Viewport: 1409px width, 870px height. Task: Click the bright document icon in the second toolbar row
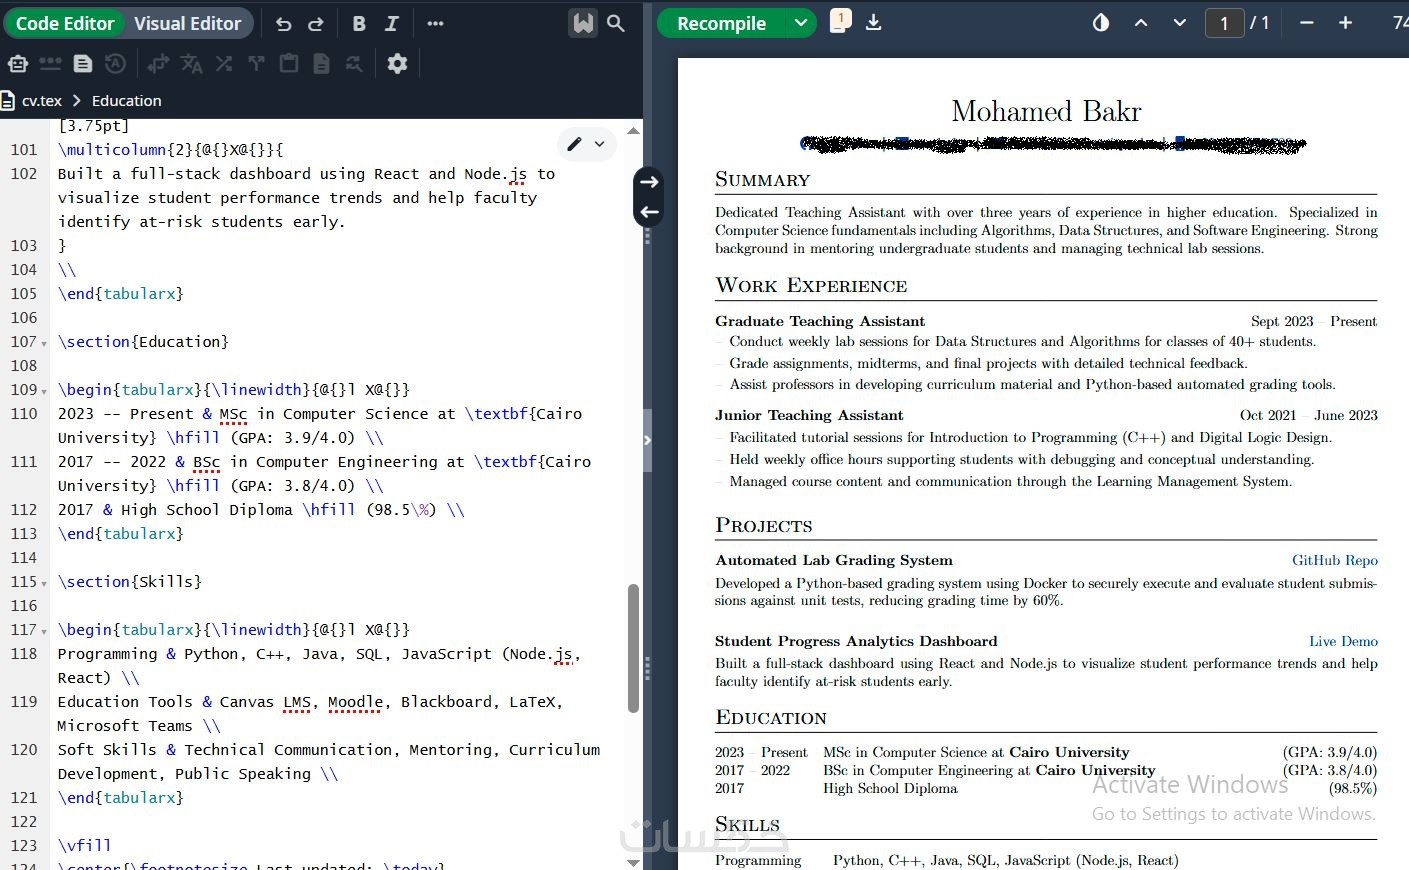tap(83, 64)
